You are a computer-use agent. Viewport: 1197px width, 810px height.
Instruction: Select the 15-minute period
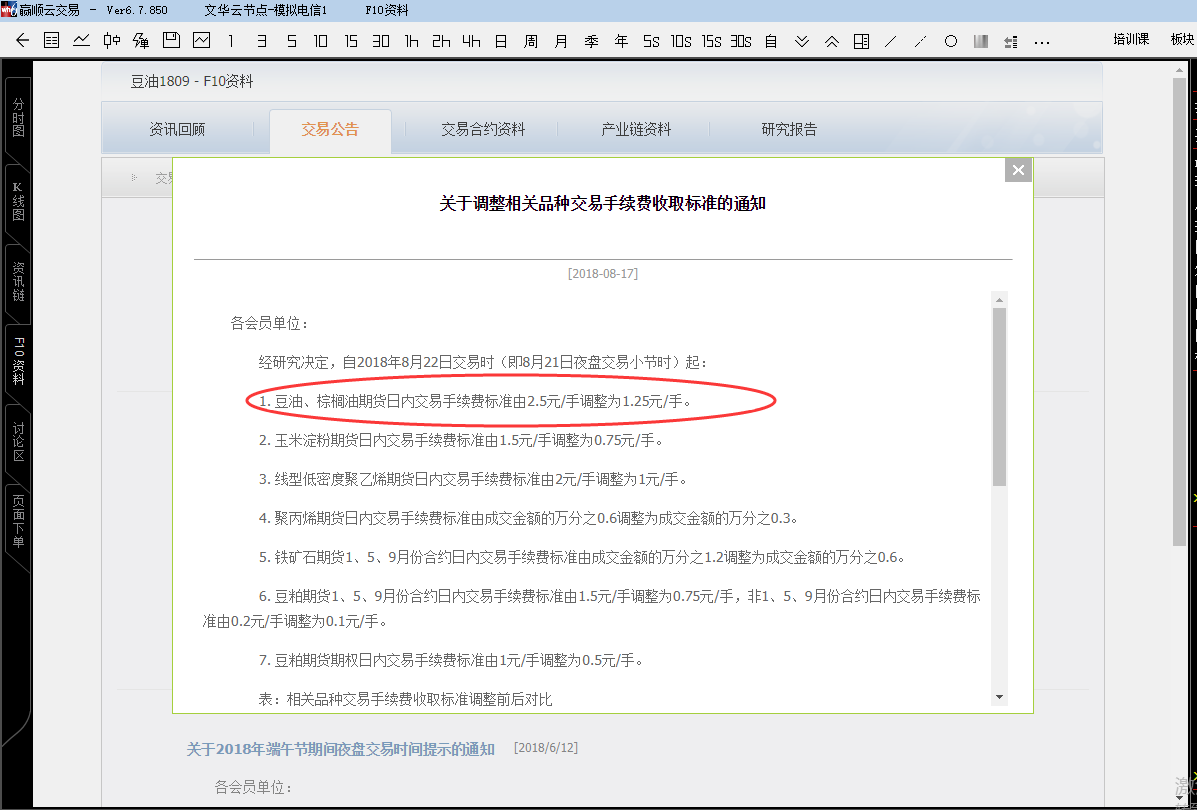pos(351,41)
